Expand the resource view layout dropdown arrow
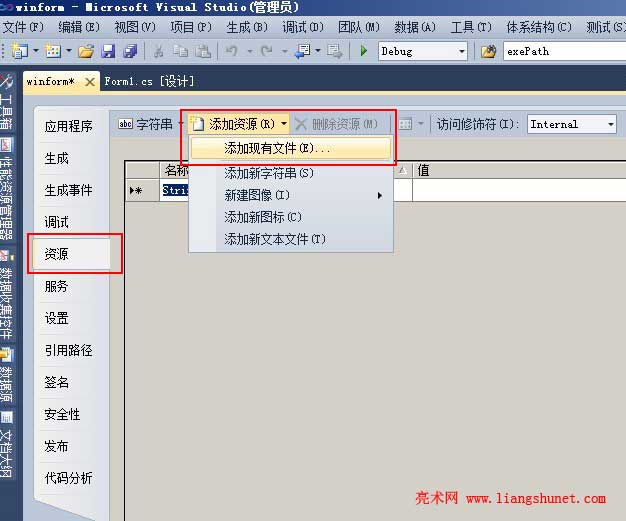 click(x=421, y=124)
